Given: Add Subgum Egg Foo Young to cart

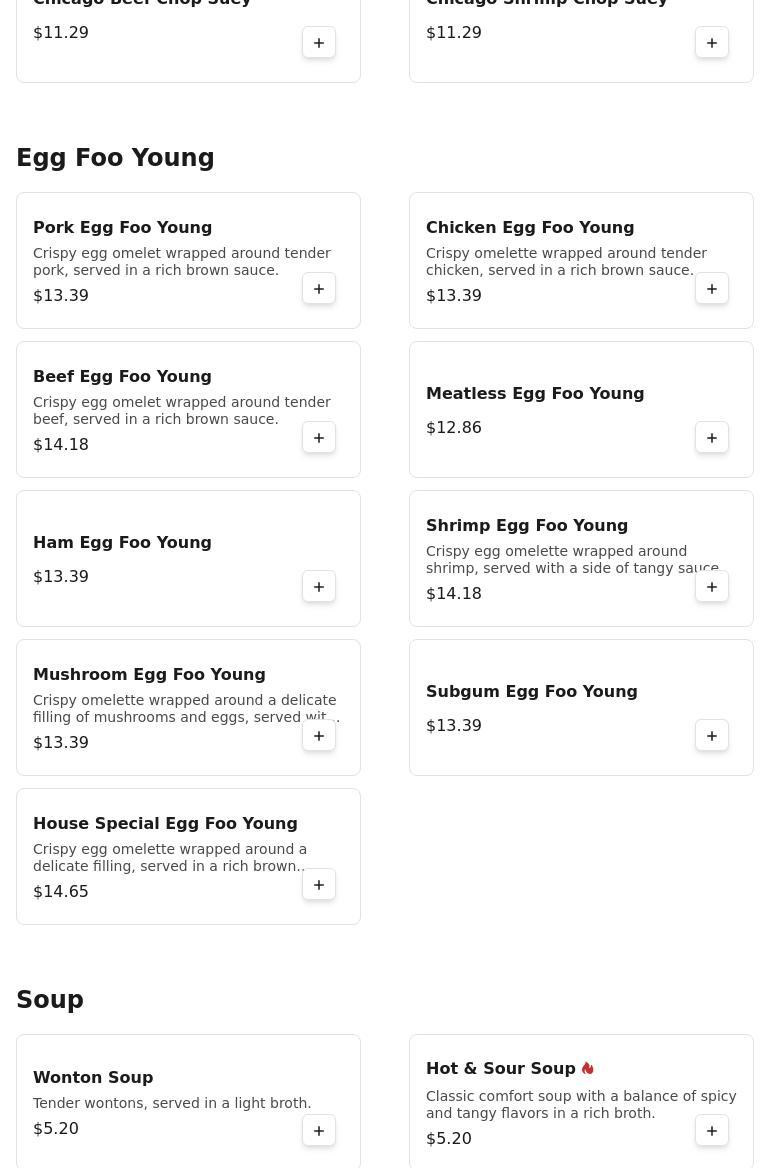Looking at the screenshot, I should (x=712, y=736).
